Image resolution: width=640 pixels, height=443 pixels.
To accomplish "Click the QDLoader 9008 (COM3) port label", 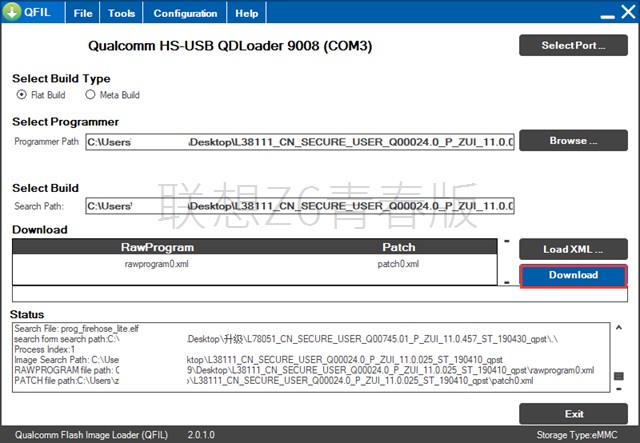I will coord(230,46).
